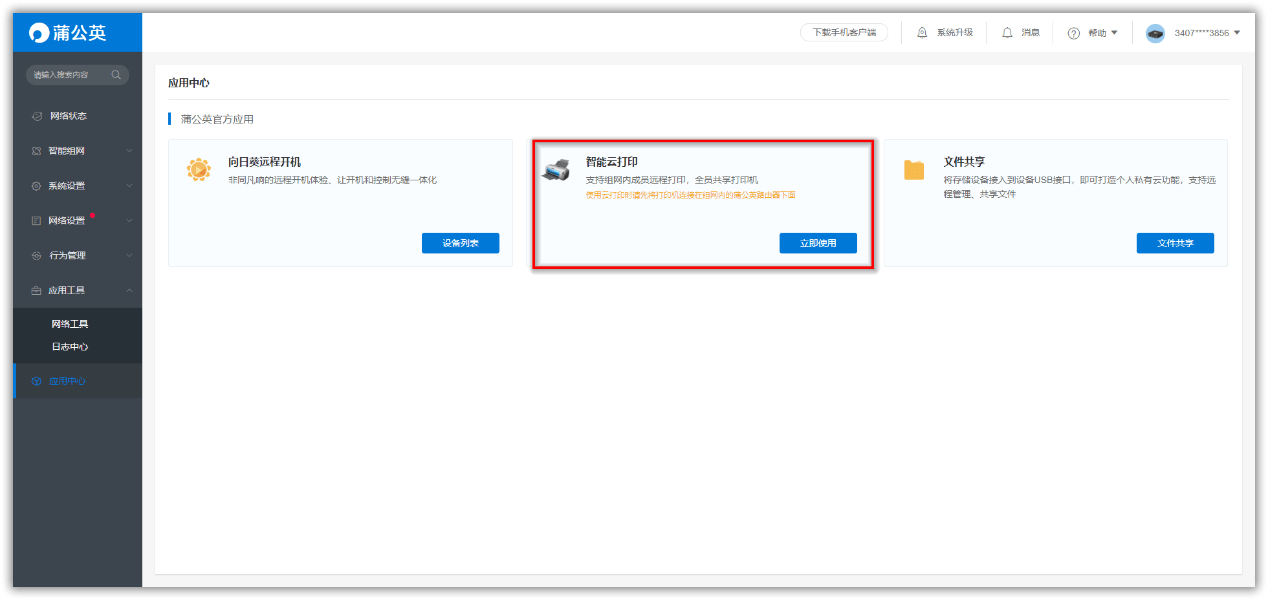Image resolution: width=1268 pixels, height=600 pixels.
Task: Click the 消息 bell icon
Action: [1007, 33]
